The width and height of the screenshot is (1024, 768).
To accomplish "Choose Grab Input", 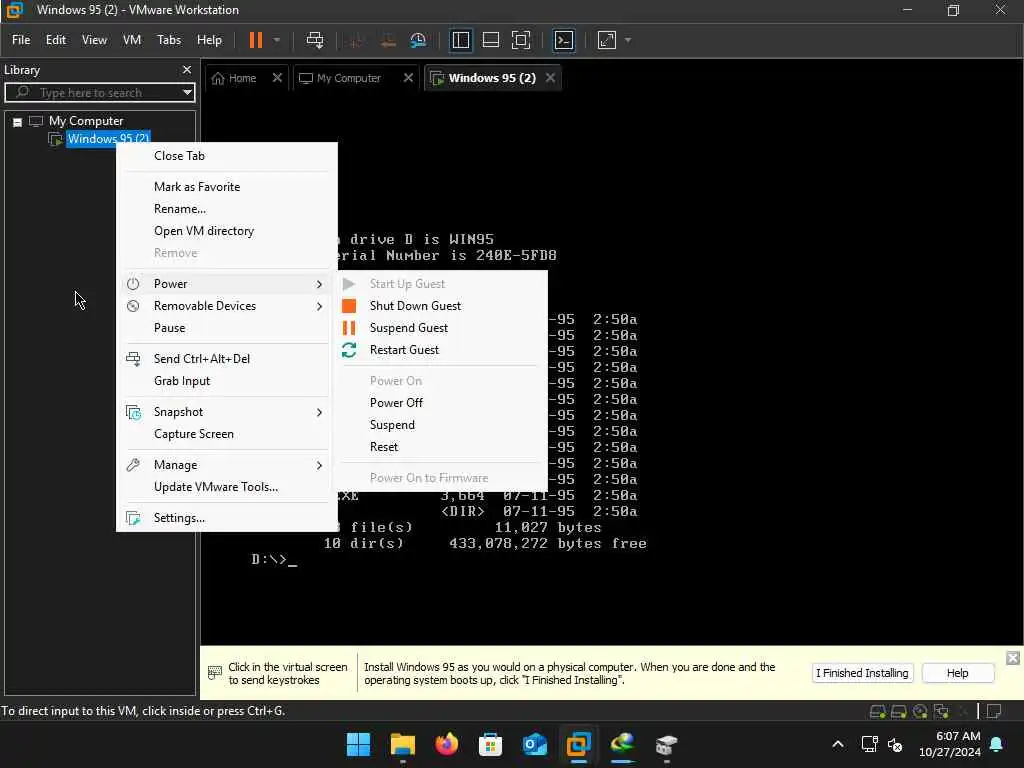I will coord(182,381).
